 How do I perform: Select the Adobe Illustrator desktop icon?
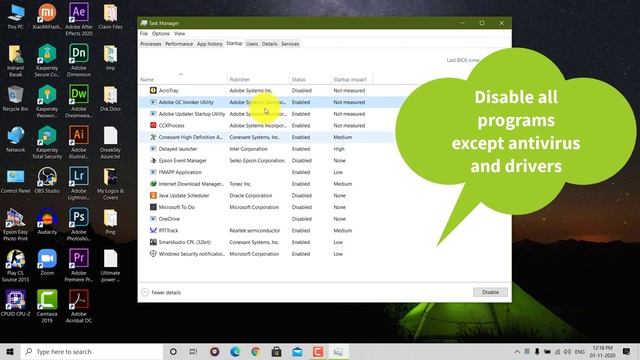coord(79,142)
